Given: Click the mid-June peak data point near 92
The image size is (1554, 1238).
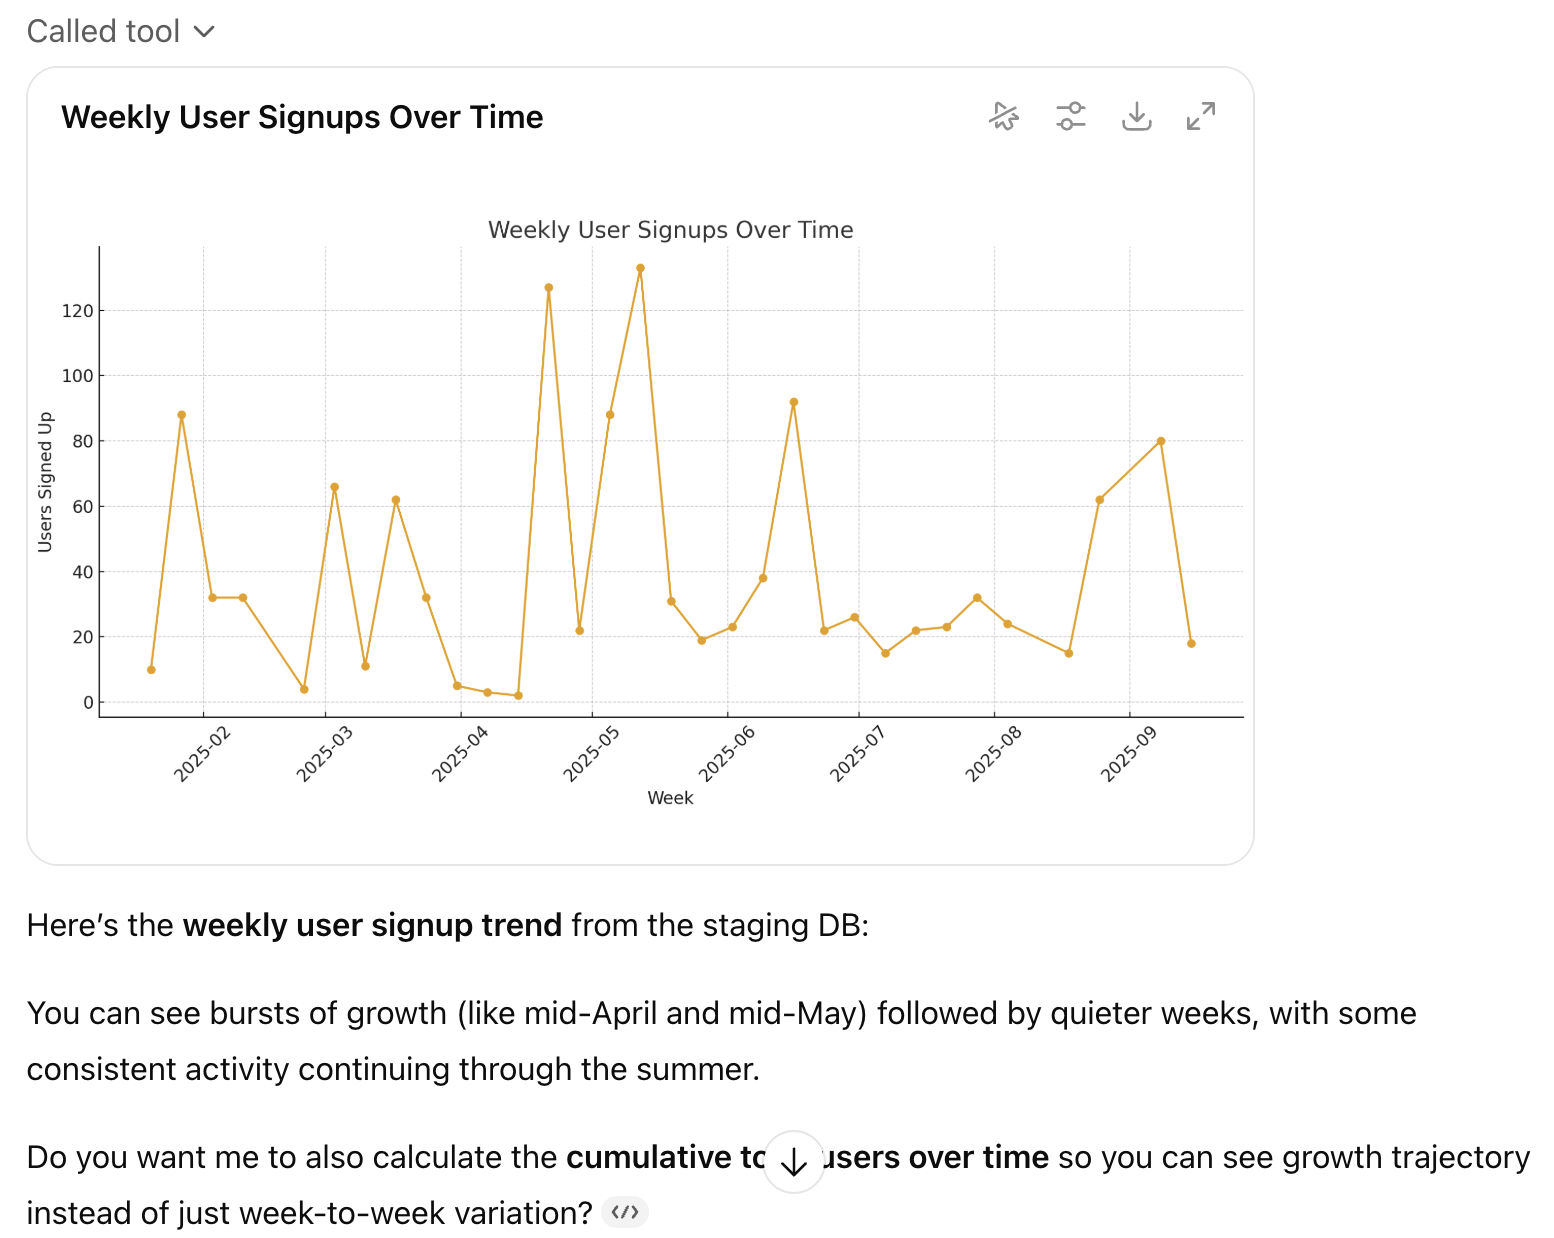Looking at the screenshot, I should coord(794,402).
